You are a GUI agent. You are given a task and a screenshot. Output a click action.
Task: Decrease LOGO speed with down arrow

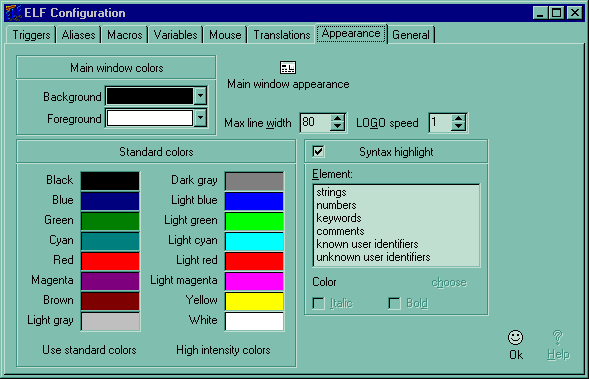click(x=458, y=127)
